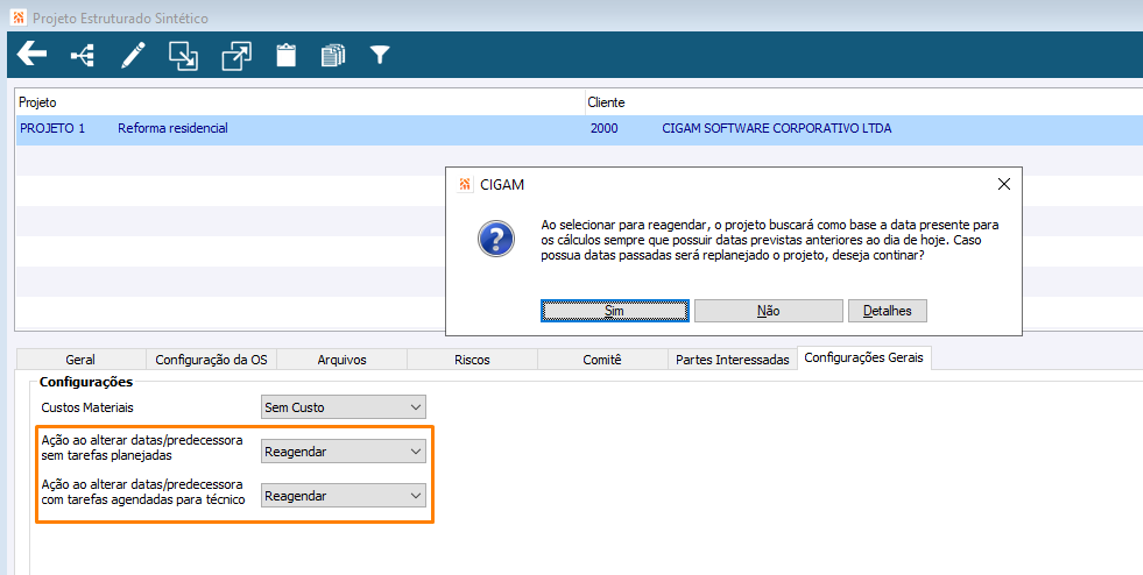Click the client code 2000
Image resolution: width=1143 pixels, height=575 pixels.
604,128
